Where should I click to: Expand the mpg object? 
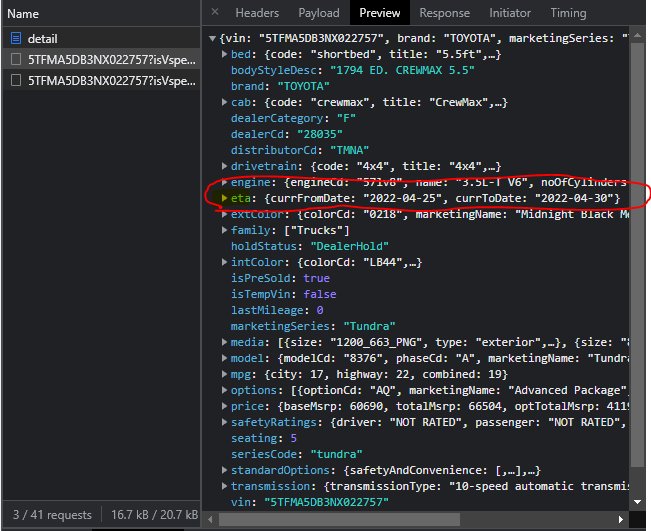point(224,374)
